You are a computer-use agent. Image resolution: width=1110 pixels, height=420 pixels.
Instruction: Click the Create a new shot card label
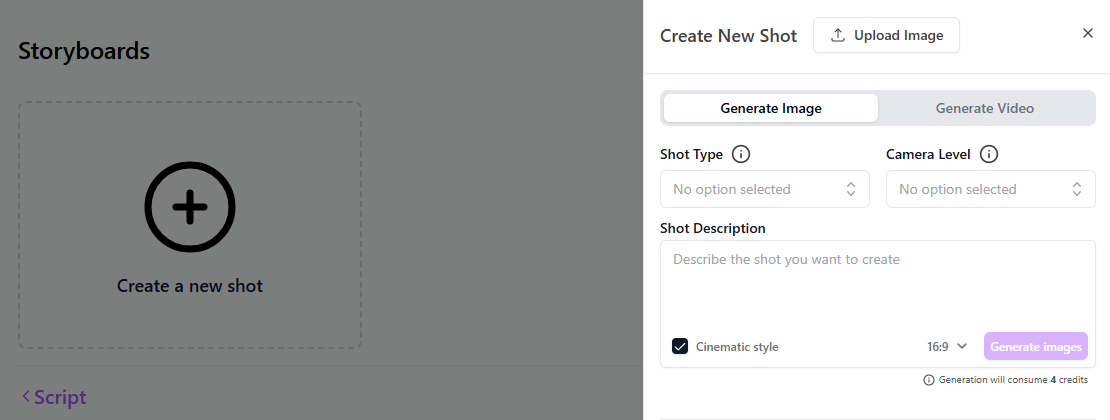pyautogui.click(x=190, y=286)
